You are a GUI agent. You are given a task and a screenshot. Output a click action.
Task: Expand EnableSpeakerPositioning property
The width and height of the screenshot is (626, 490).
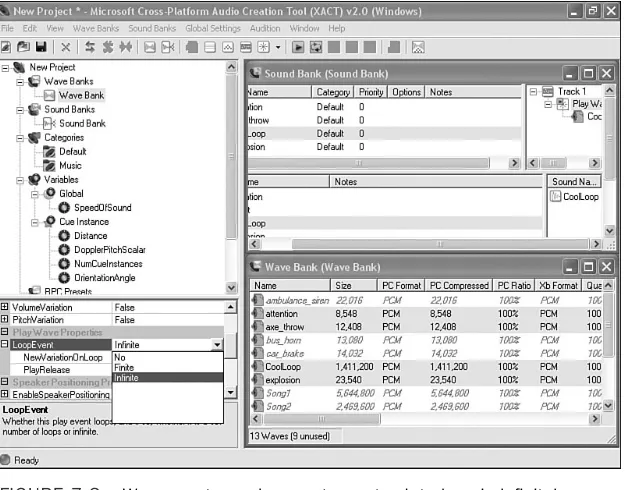pyautogui.click(x=4, y=394)
